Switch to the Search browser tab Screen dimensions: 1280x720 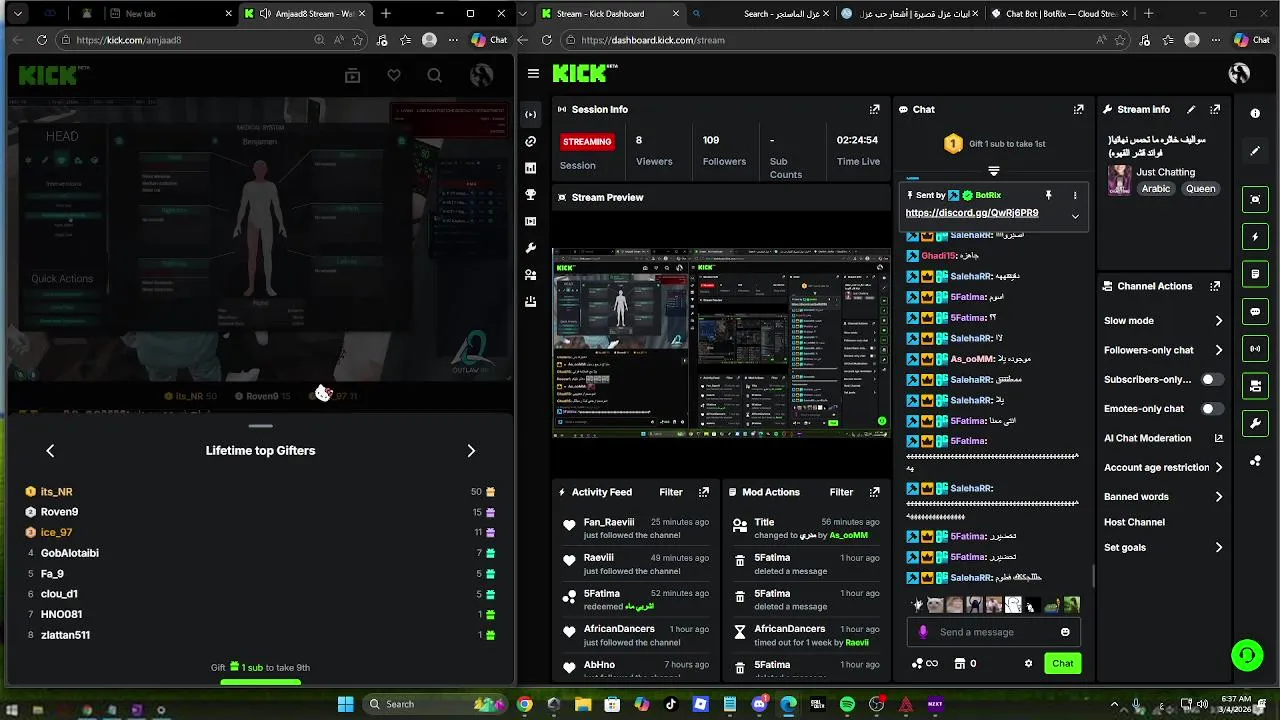pyautogui.click(x=760, y=14)
